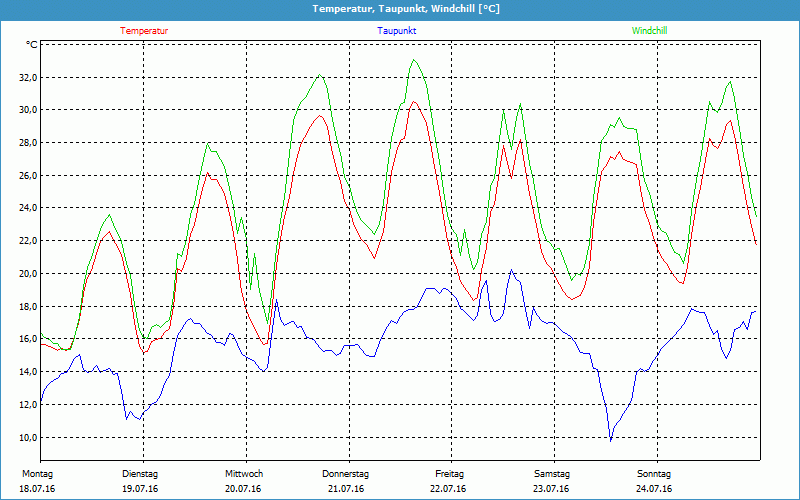This screenshot has height=500, width=800.
Task: Click the 12,0 y-axis value
Action: pyautogui.click(x=28, y=405)
